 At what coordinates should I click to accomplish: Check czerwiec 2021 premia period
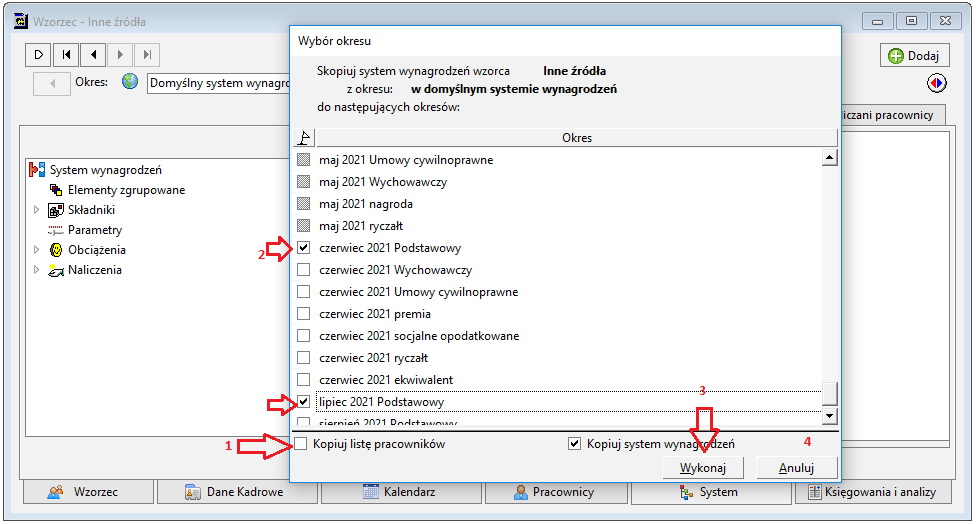(x=304, y=314)
